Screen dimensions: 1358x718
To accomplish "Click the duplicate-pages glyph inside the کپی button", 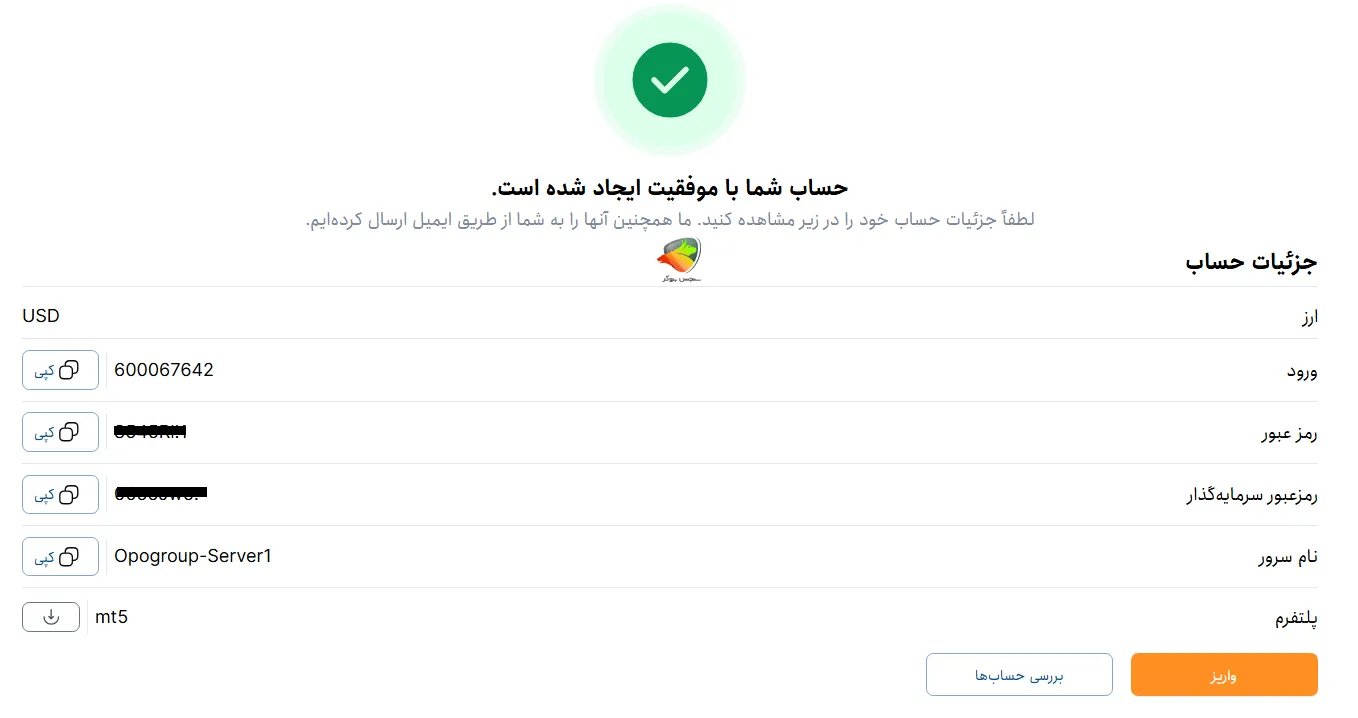I will coord(70,370).
